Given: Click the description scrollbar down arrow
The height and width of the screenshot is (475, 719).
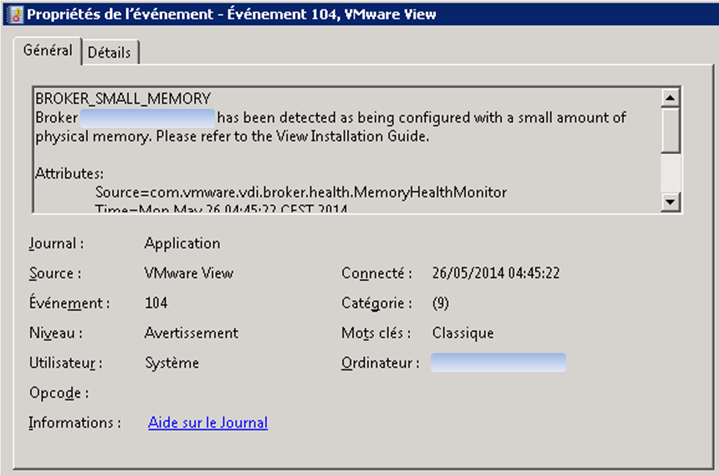Looking at the screenshot, I should coord(670,202).
